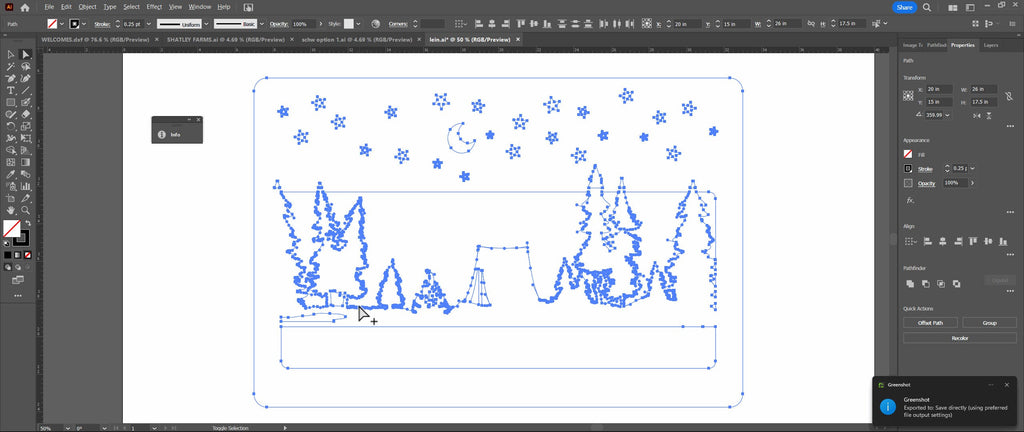Click vertical align top in Properties panel
Image resolution: width=1024 pixels, height=432 pixels.
pyautogui.click(x=974, y=241)
